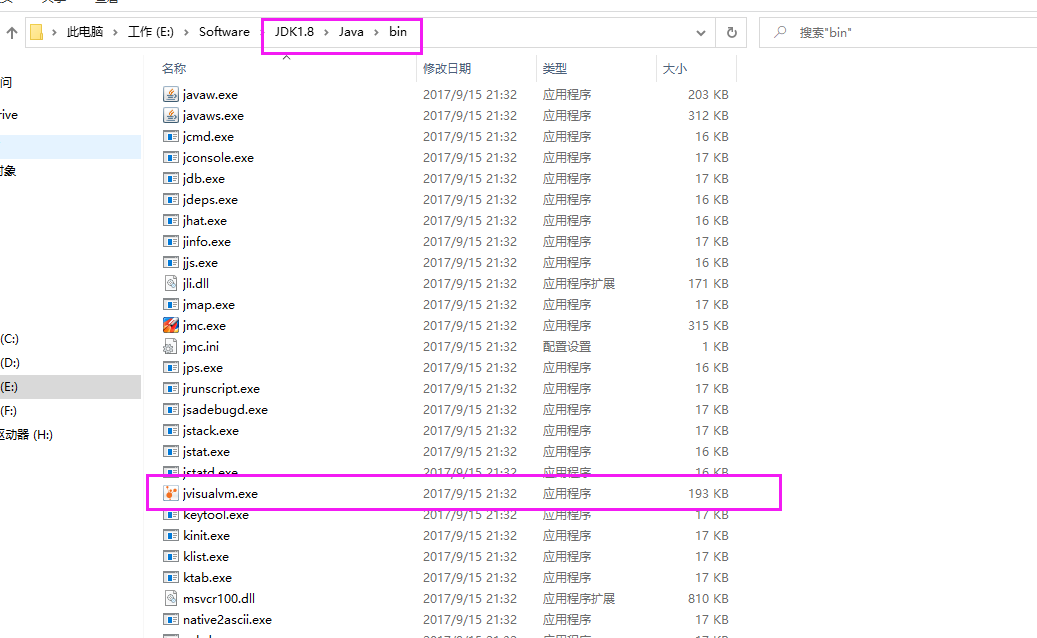The height and width of the screenshot is (638, 1037).
Task: Click the jli.dll file icon
Action: (170, 283)
